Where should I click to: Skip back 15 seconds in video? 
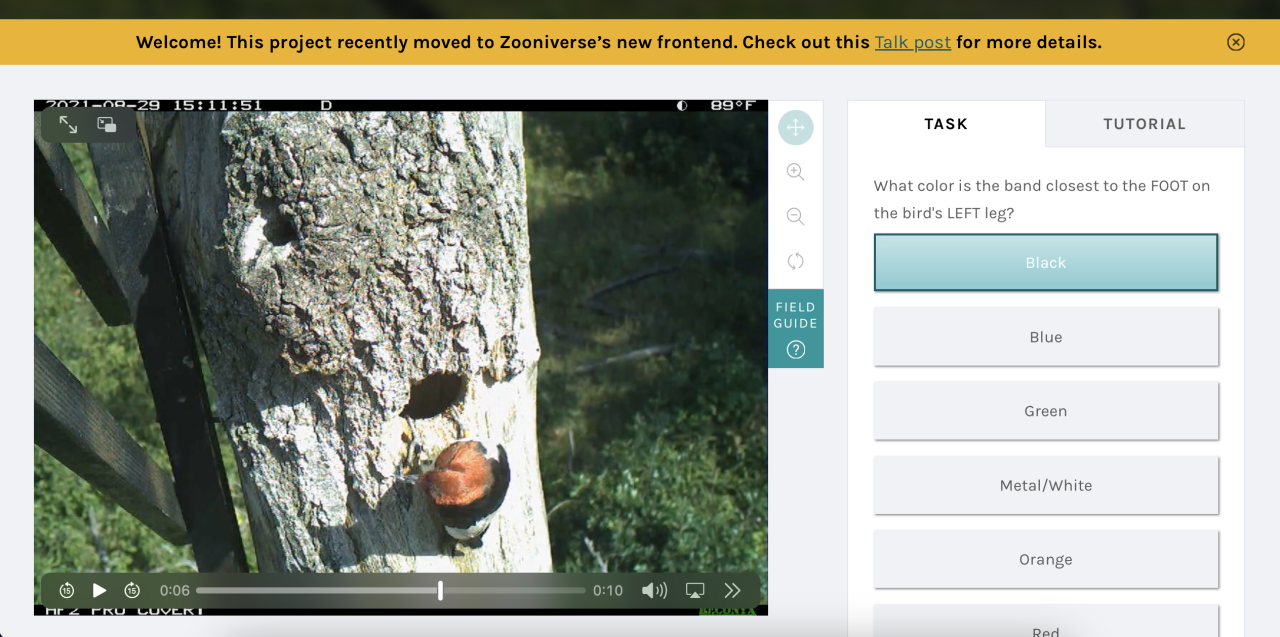(x=67, y=590)
